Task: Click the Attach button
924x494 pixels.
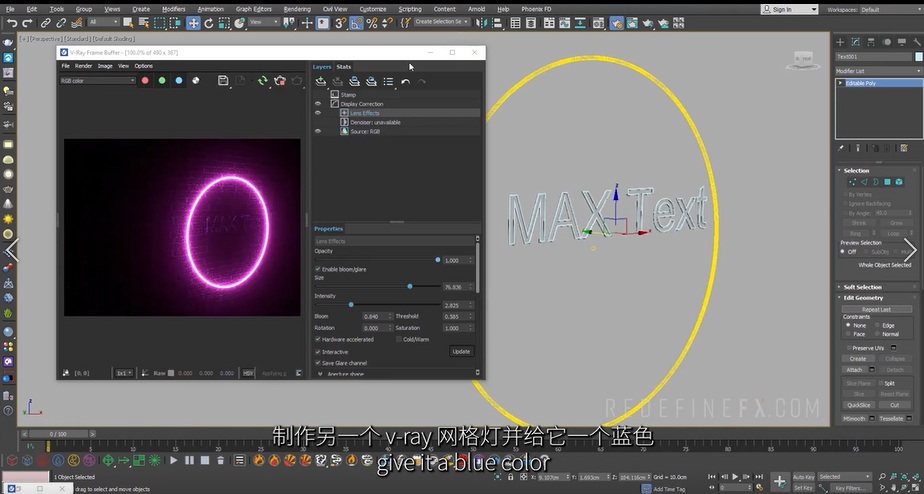Action: (854, 370)
